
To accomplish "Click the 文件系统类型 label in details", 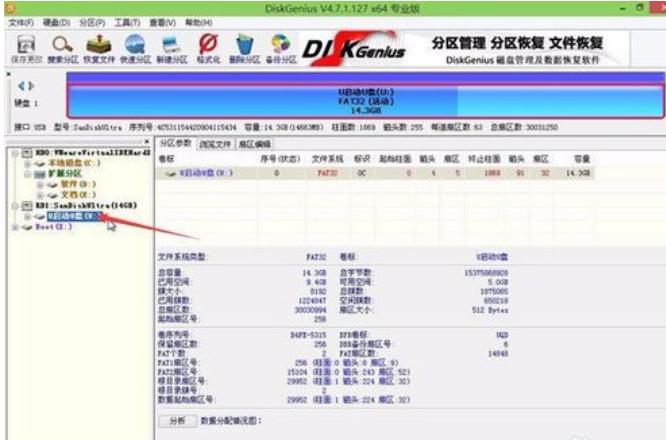I will click(182, 257).
